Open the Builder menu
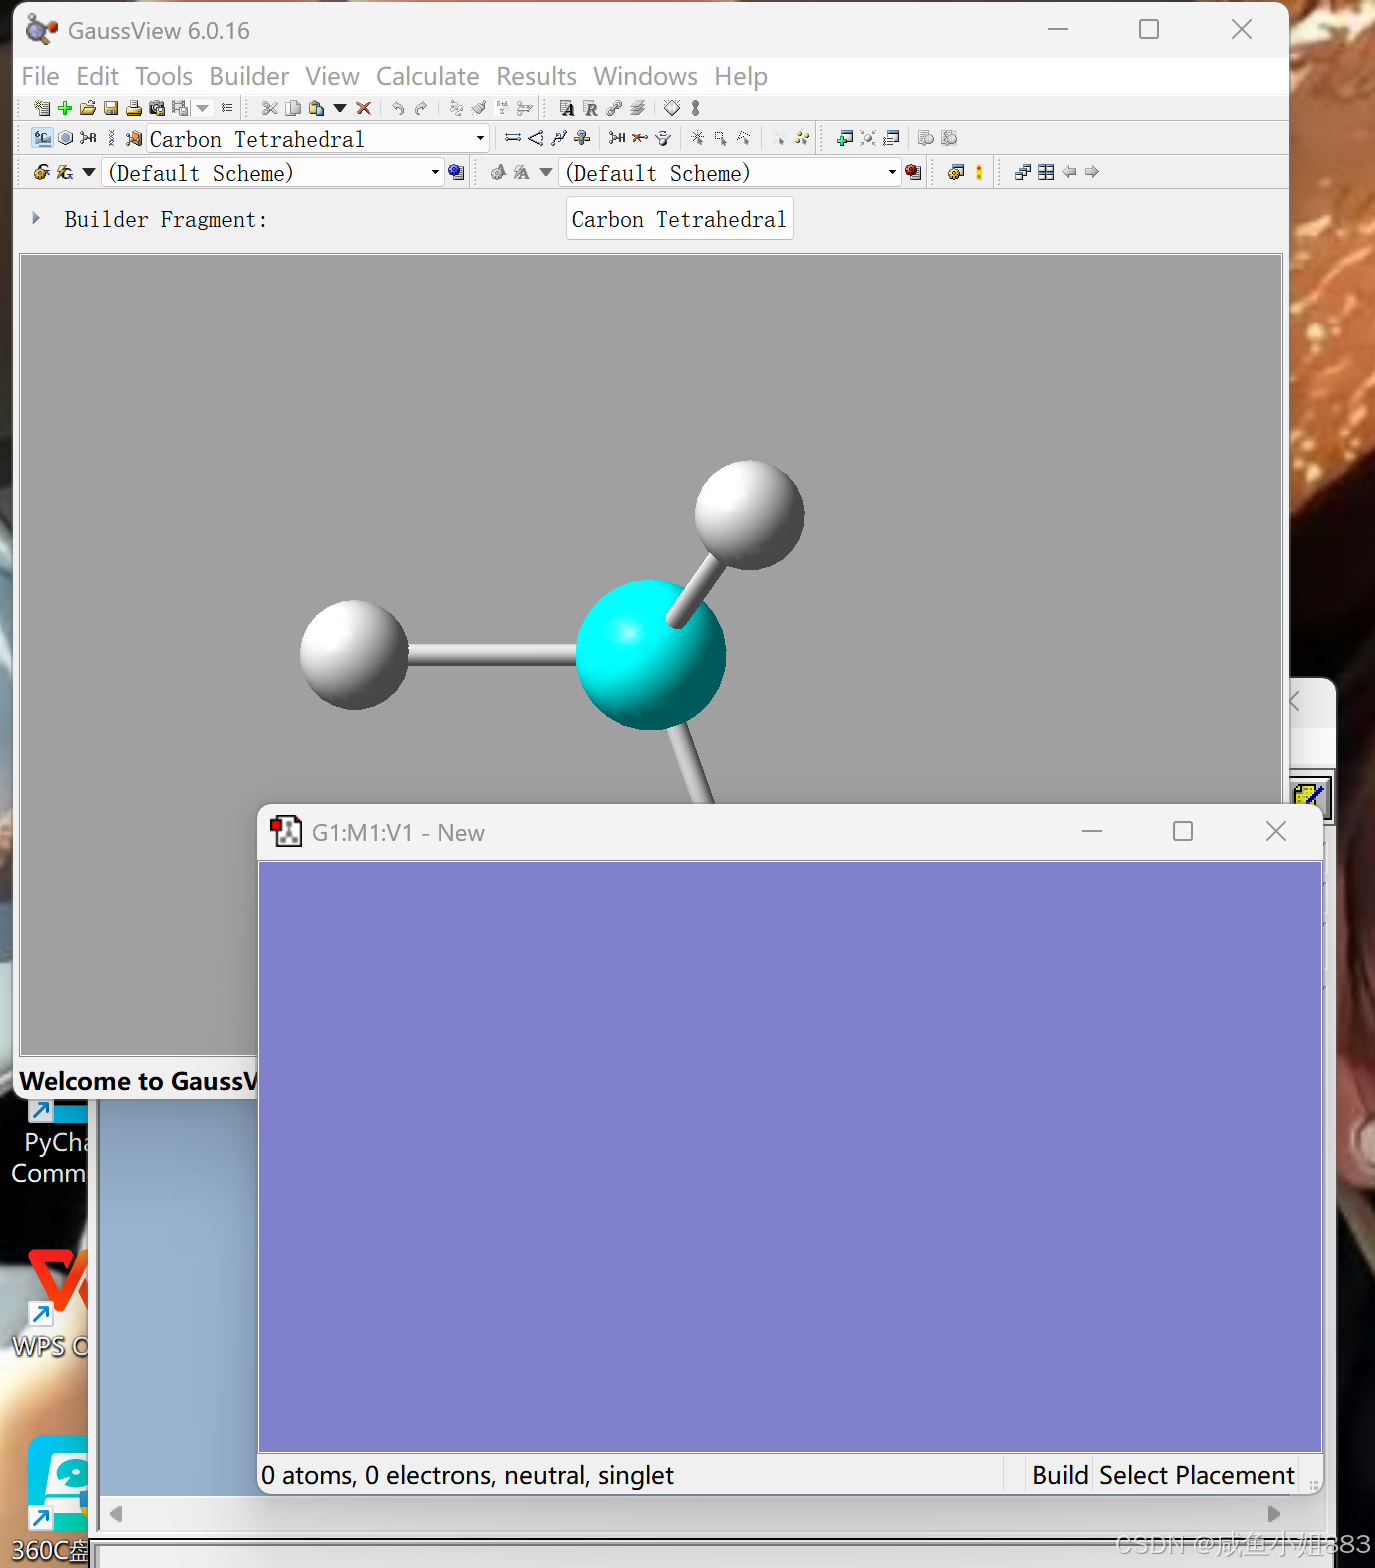 (249, 76)
